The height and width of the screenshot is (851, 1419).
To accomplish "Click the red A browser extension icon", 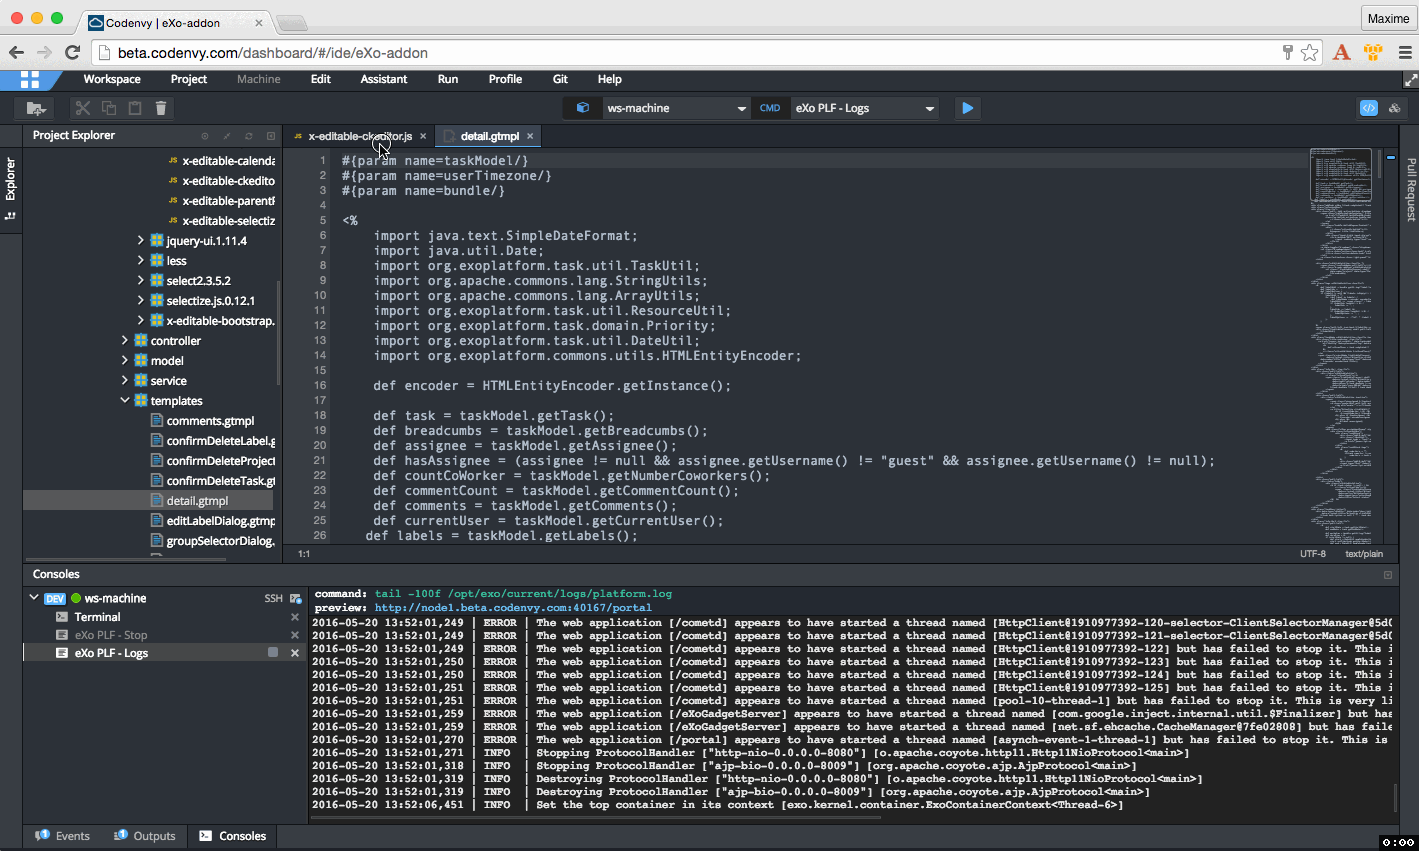I will click(1342, 53).
